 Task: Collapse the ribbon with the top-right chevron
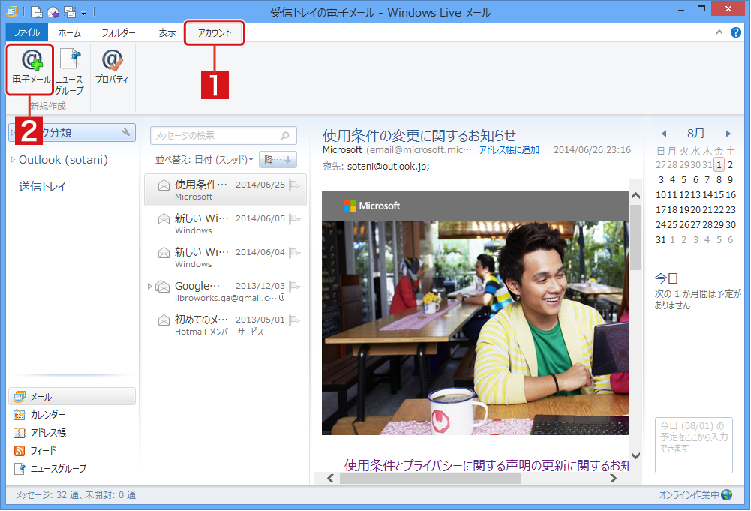click(x=720, y=33)
